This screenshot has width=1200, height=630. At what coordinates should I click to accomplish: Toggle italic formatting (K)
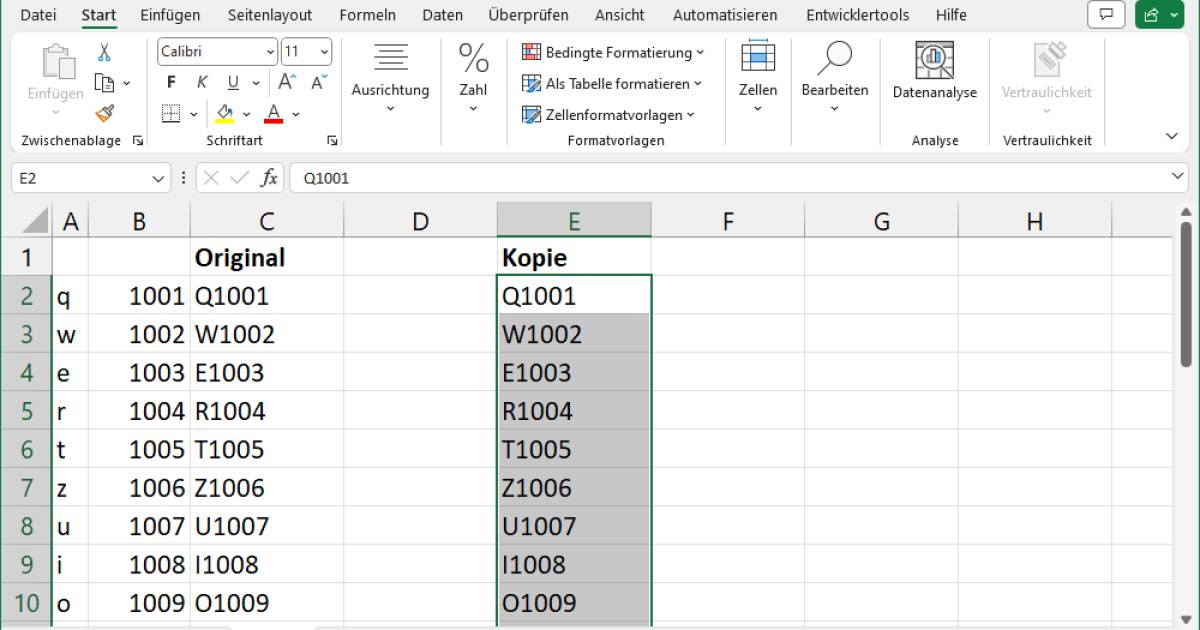pyautogui.click(x=202, y=82)
